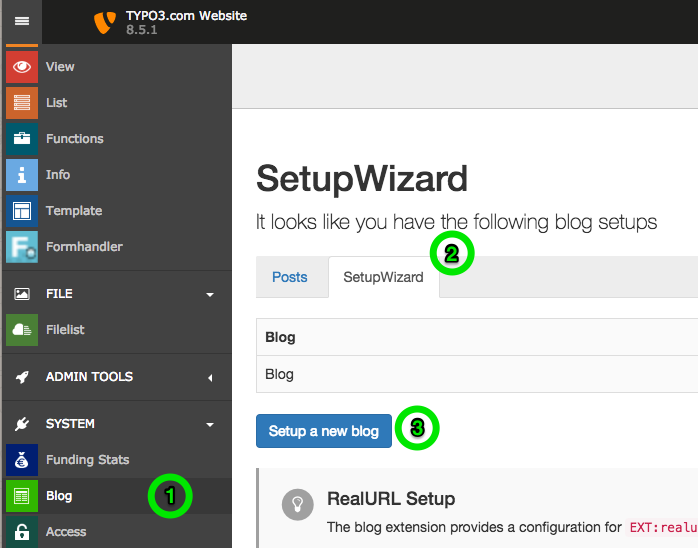Image resolution: width=698 pixels, height=548 pixels.
Task: Click the View module eye icon
Action: (22, 67)
